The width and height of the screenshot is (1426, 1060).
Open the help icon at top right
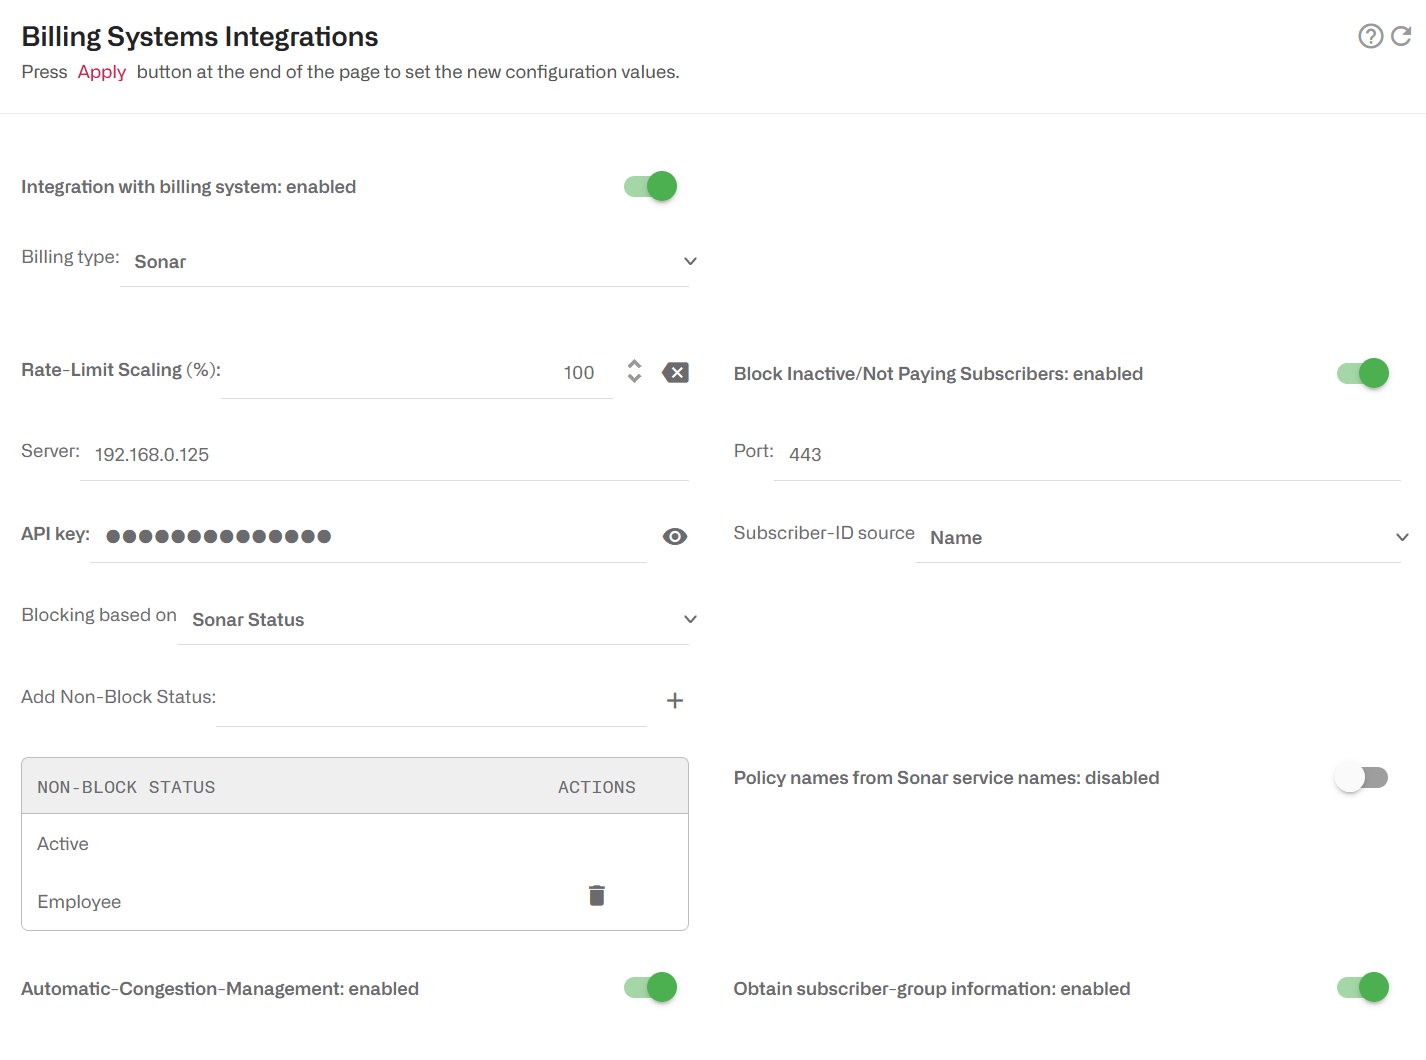1370,36
